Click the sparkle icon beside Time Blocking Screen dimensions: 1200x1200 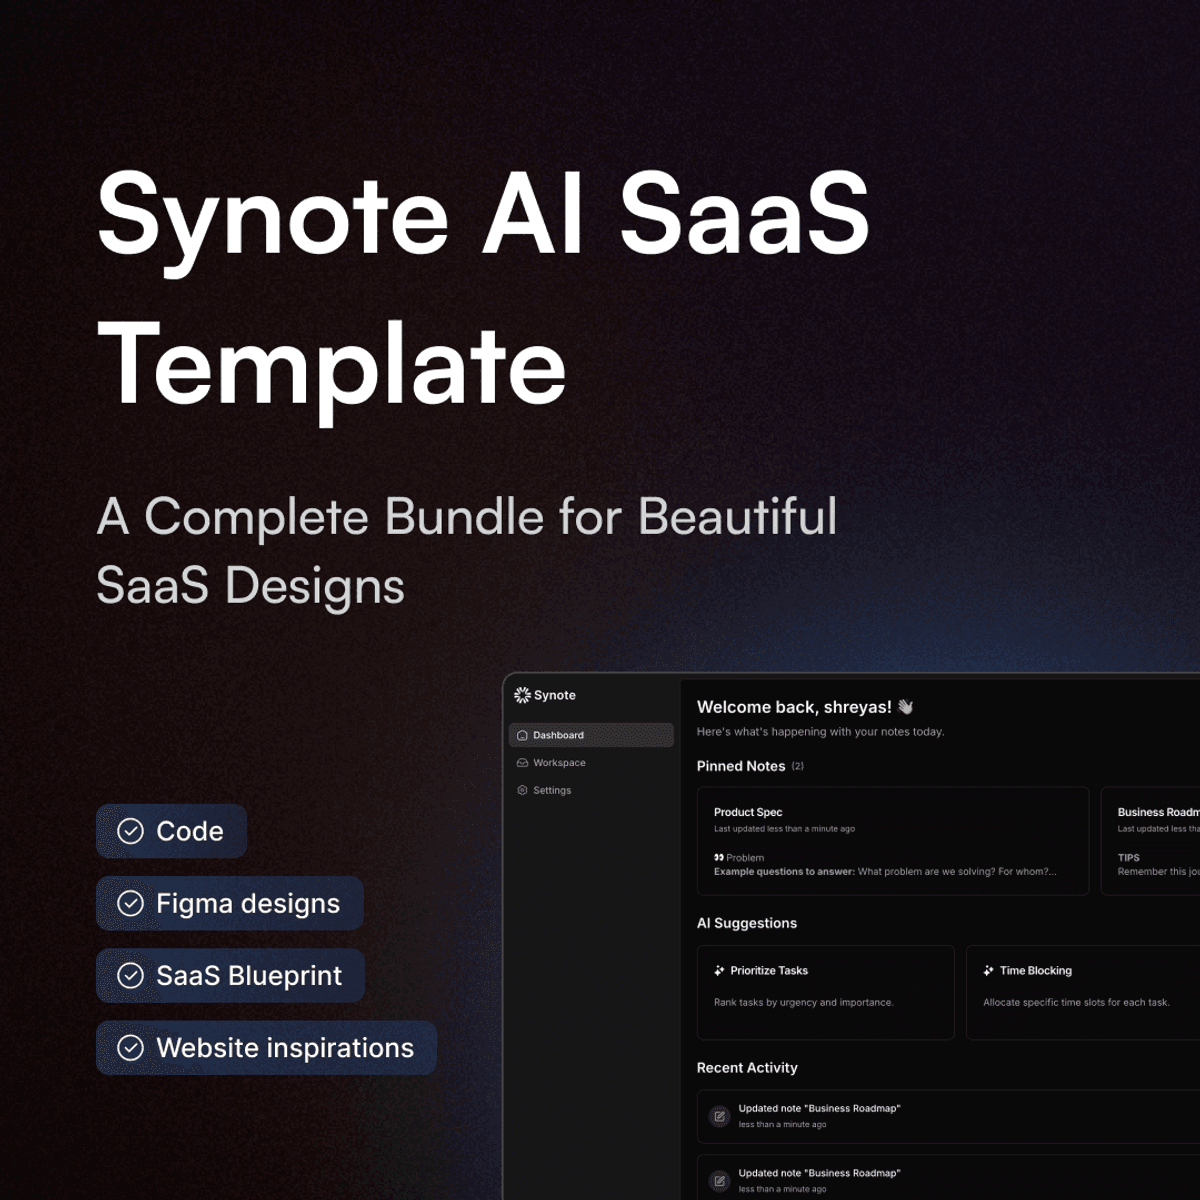click(988, 971)
